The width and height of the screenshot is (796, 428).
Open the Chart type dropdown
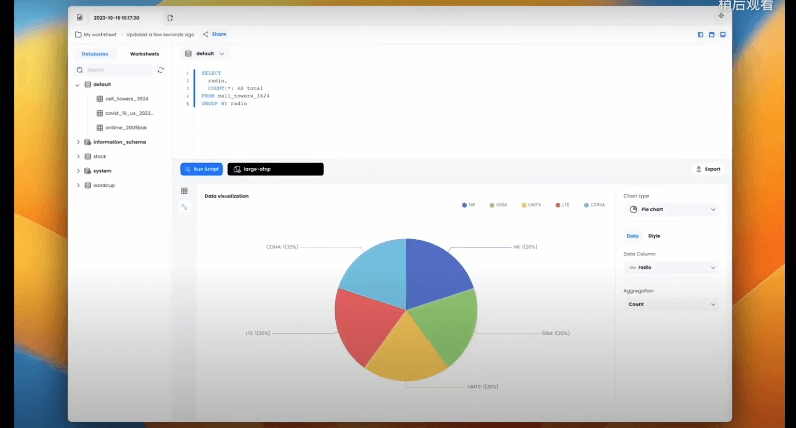point(671,210)
